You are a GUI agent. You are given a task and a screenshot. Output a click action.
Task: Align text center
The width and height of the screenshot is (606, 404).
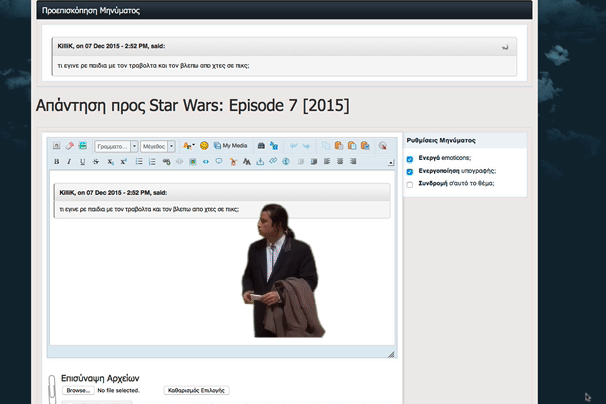pyautogui.click(x=340, y=161)
